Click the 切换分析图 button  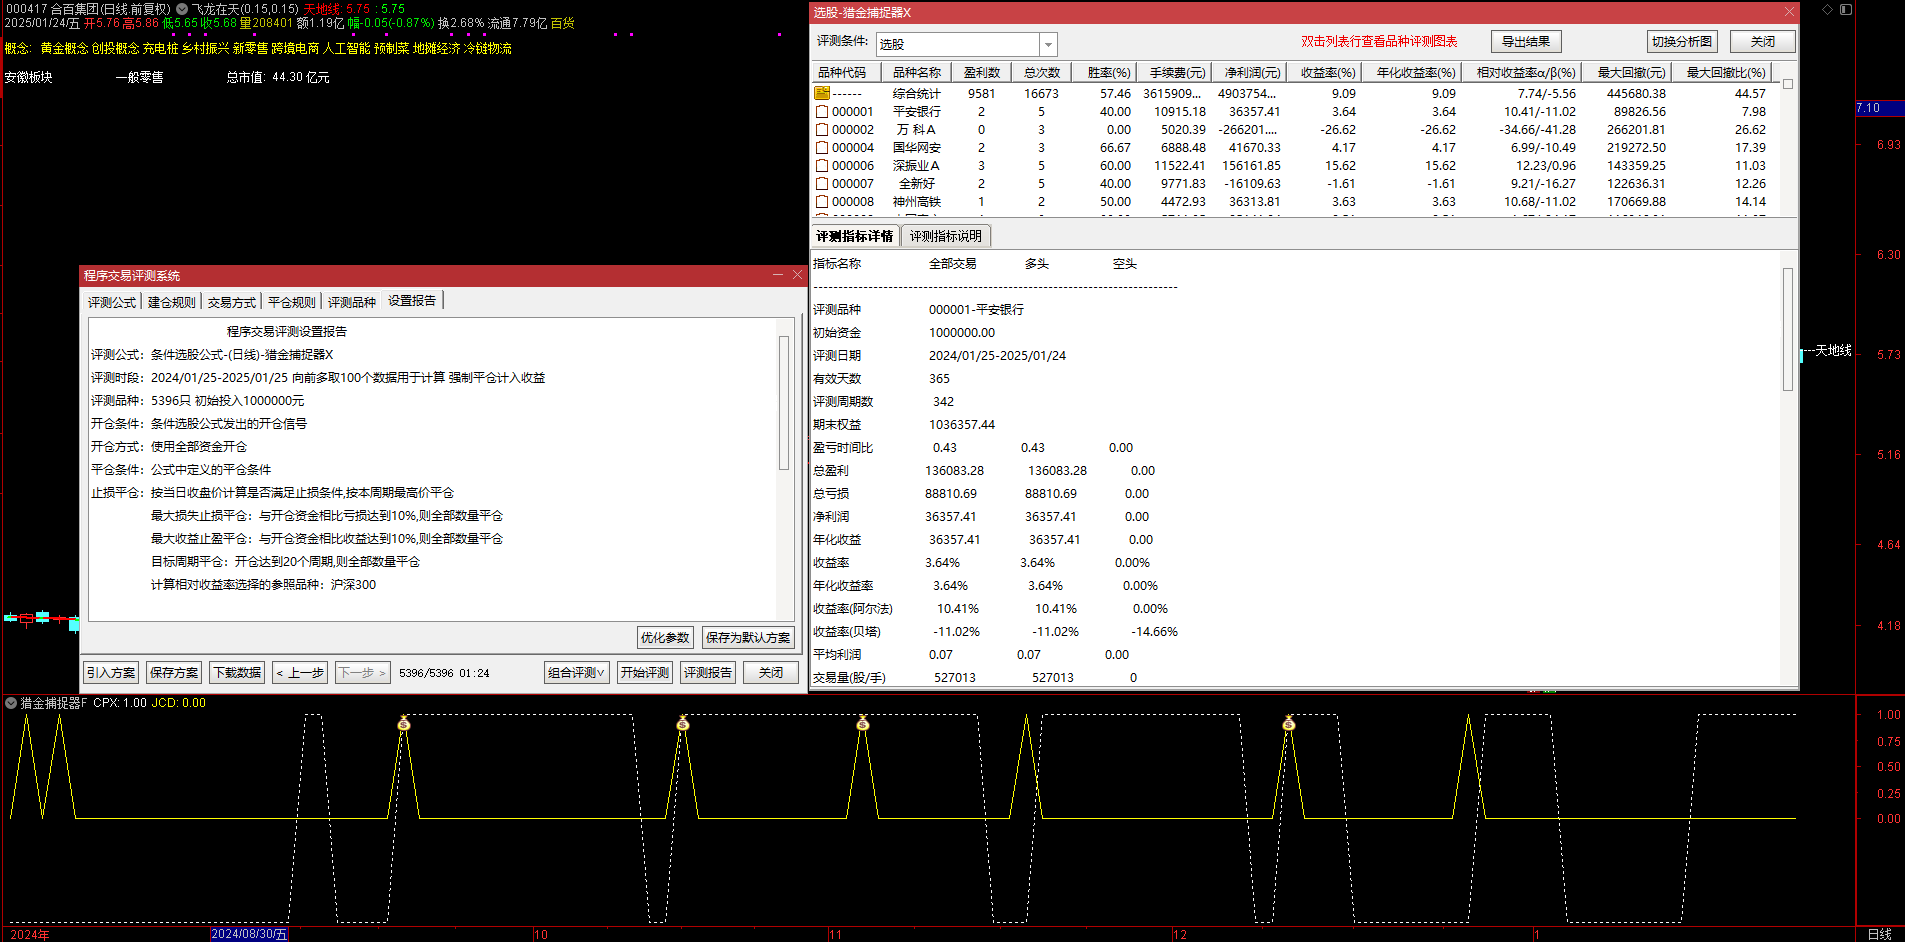pos(1682,41)
